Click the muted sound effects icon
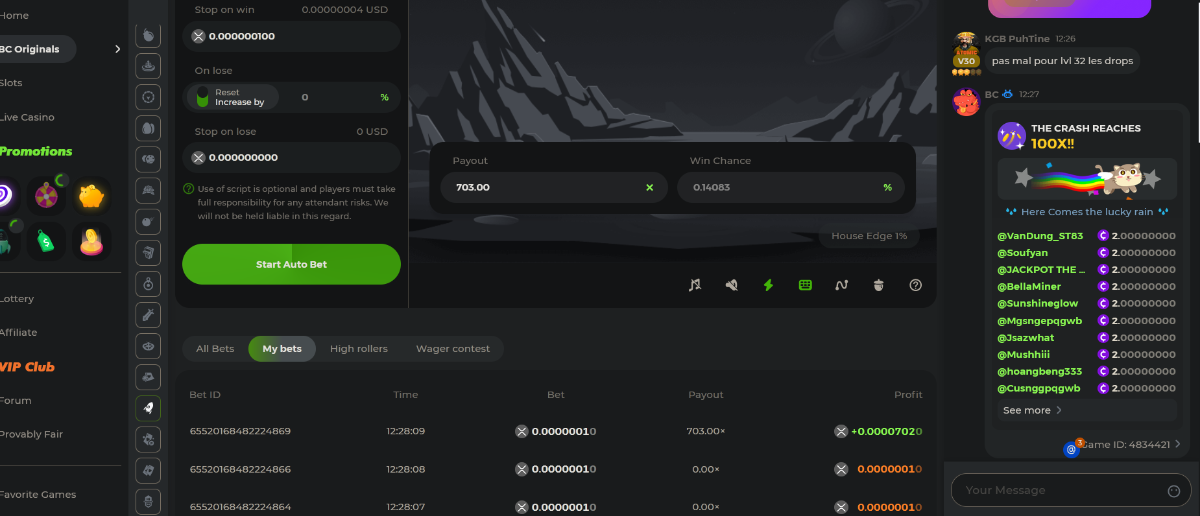1200x516 pixels. (x=732, y=285)
